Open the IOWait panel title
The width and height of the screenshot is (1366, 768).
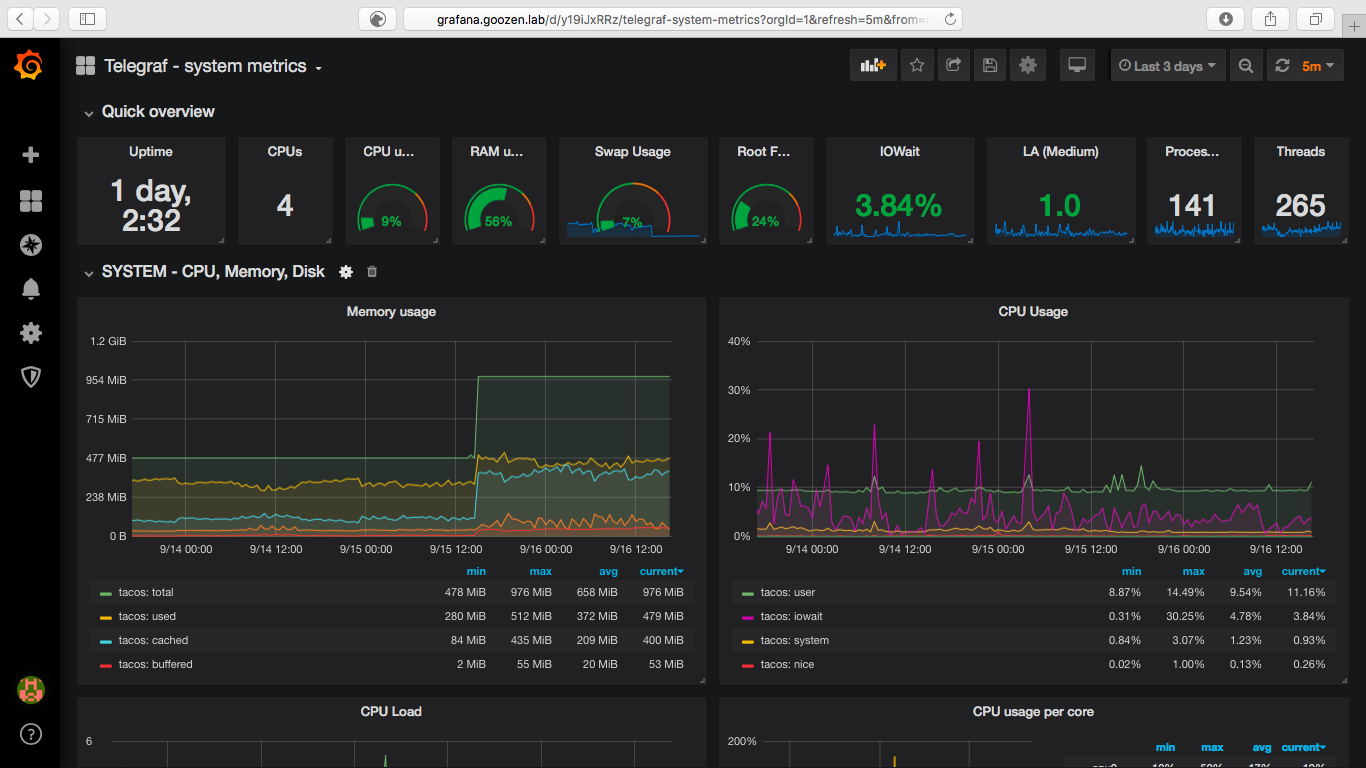(899, 152)
